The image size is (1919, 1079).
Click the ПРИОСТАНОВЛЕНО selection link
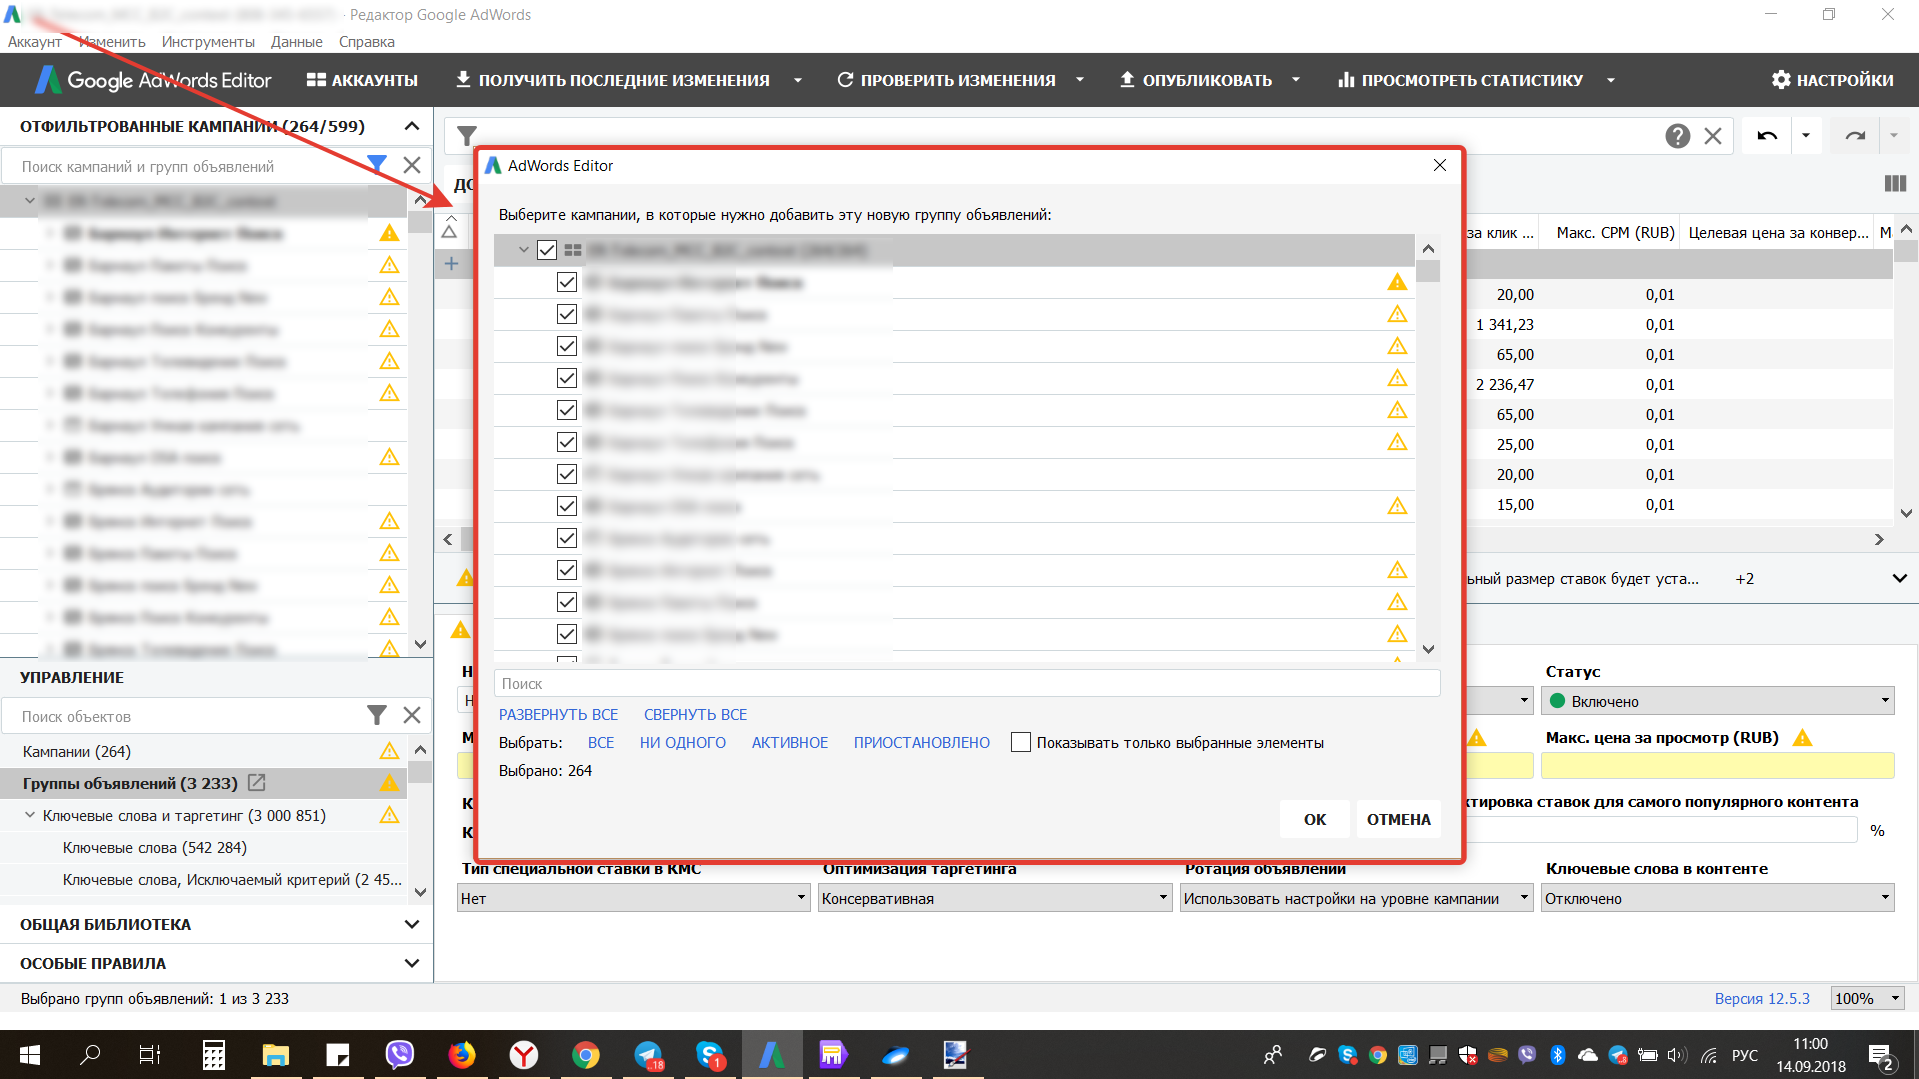[921, 742]
